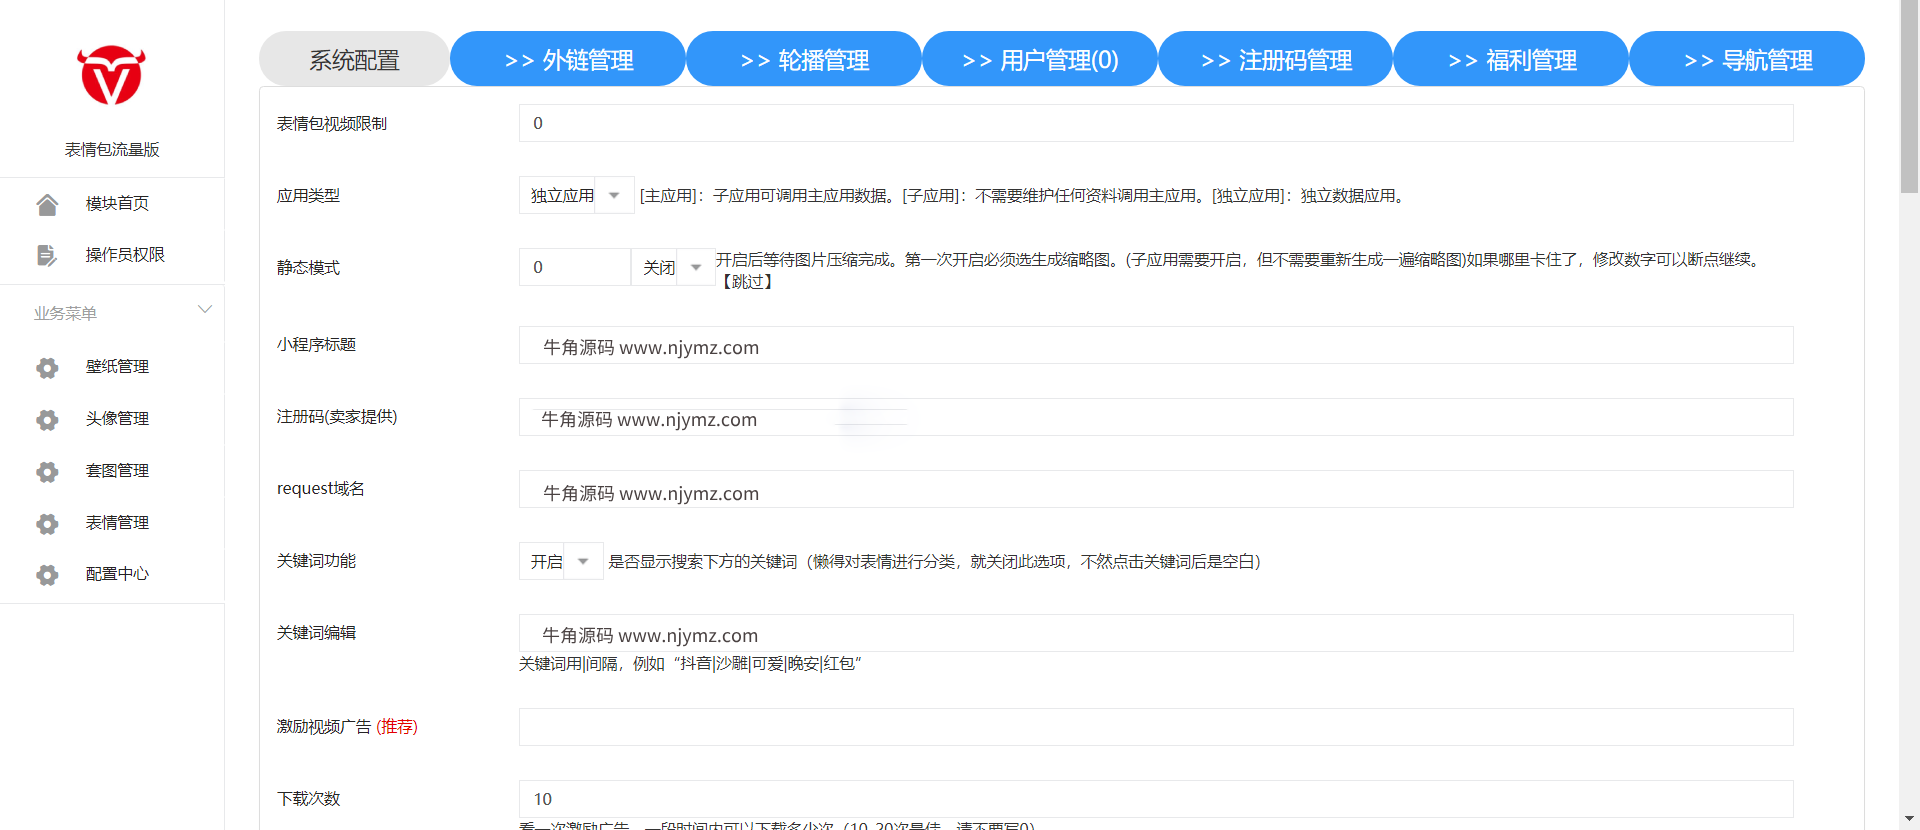The width and height of the screenshot is (1920, 830).
Task: Open the 关键词功能 dropdown showing 开启
Action: tap(561, 561)
